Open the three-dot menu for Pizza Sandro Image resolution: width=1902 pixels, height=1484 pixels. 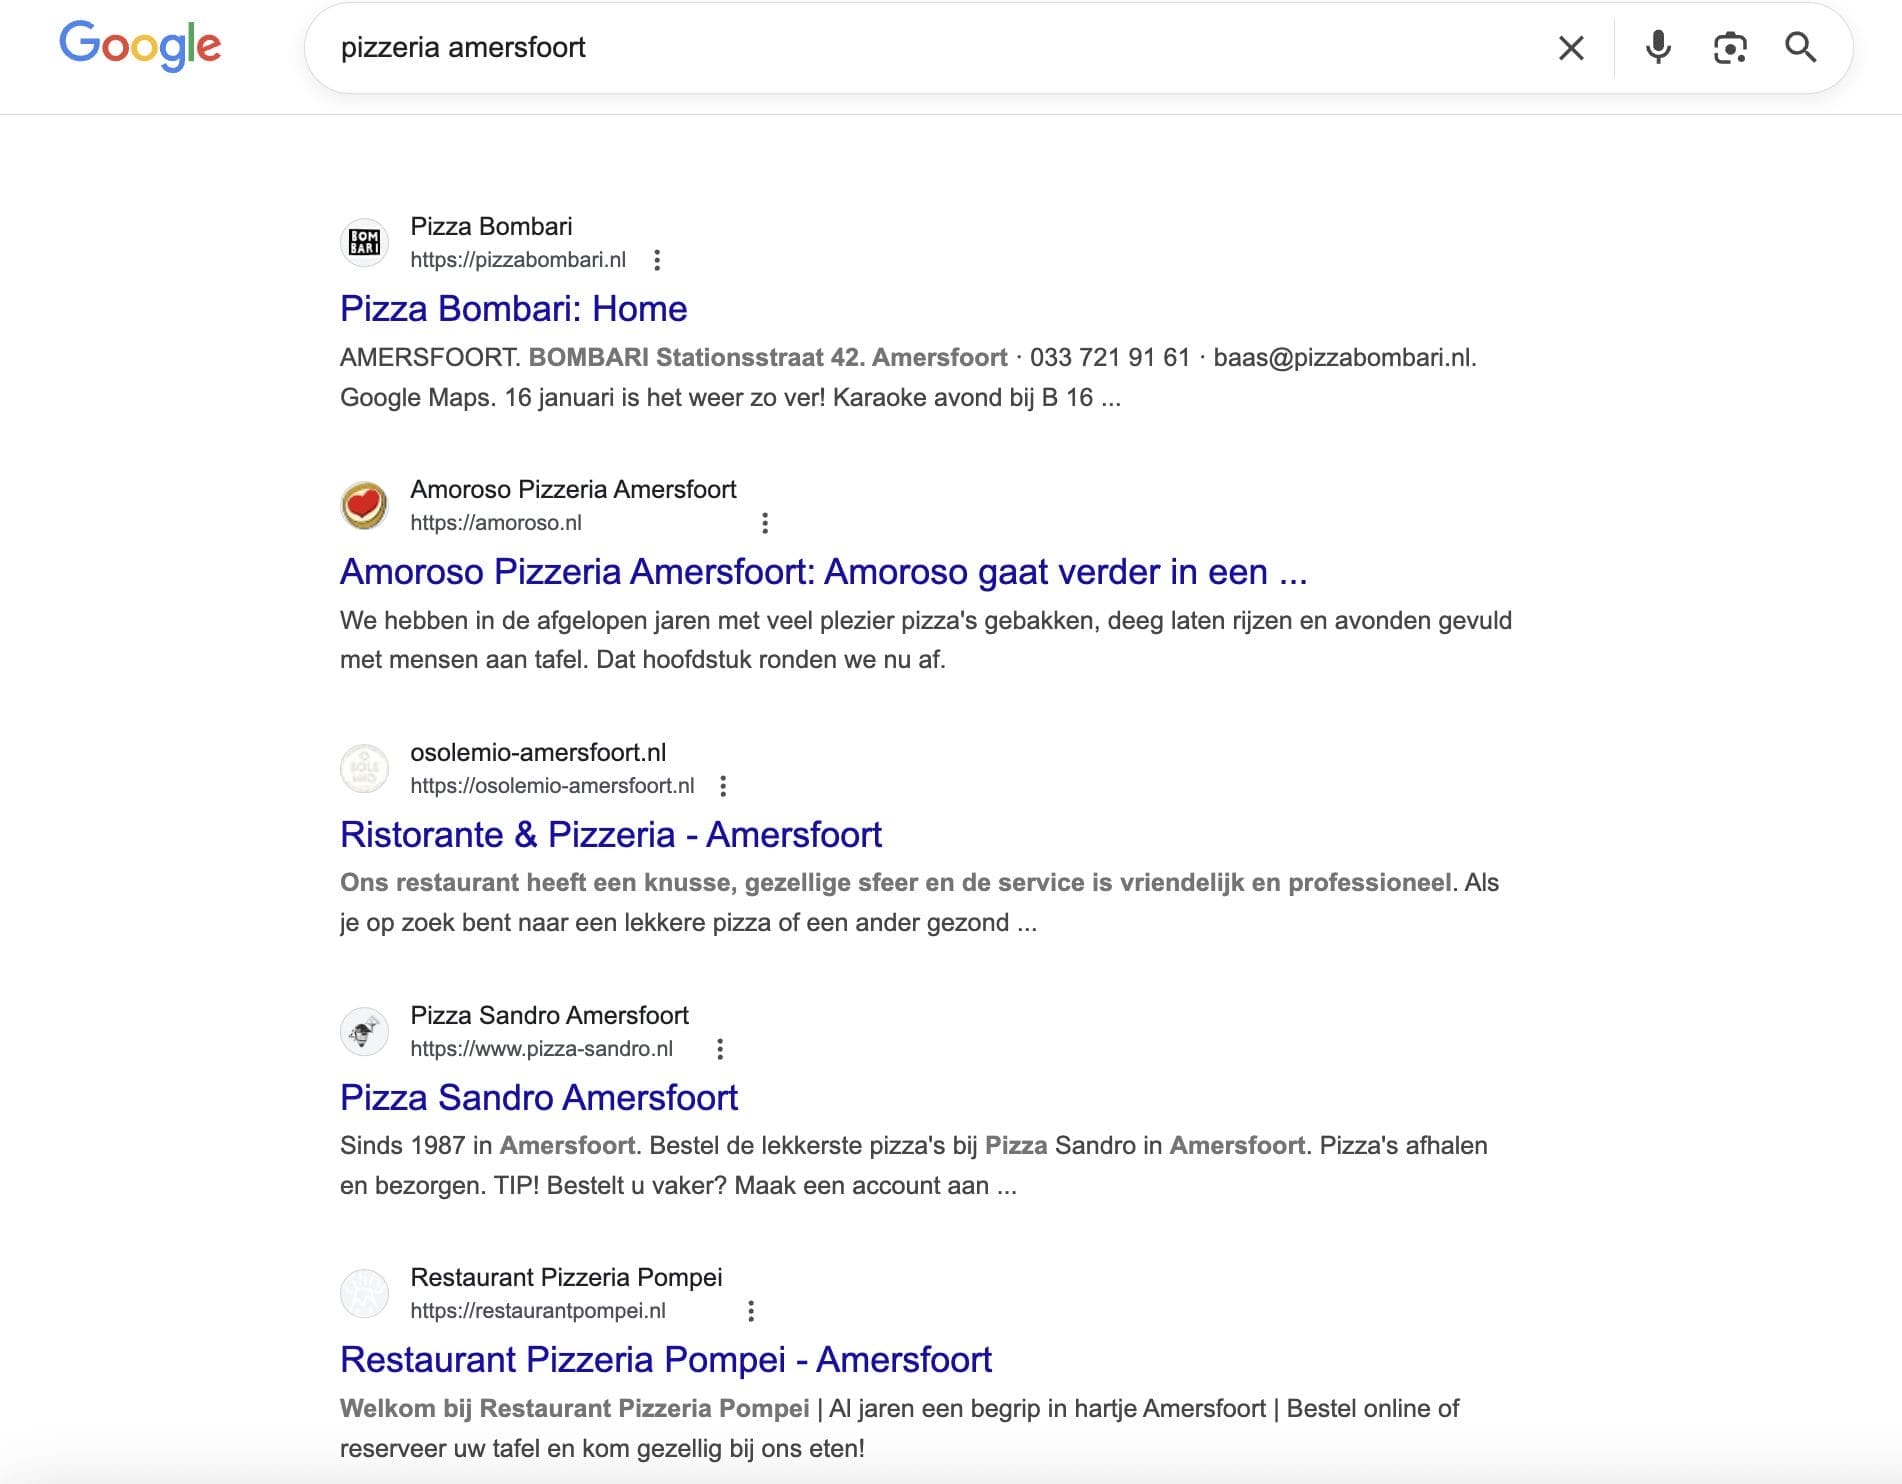coord(722,1049)
